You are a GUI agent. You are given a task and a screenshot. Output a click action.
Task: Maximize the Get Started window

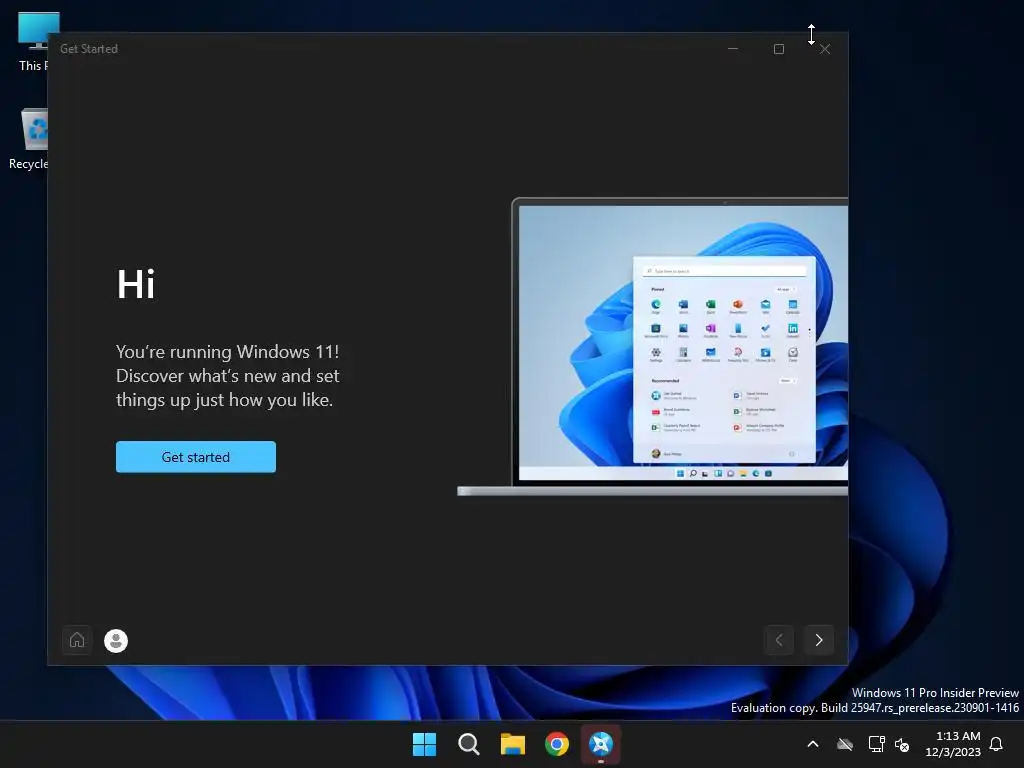(x=778, y=49)
